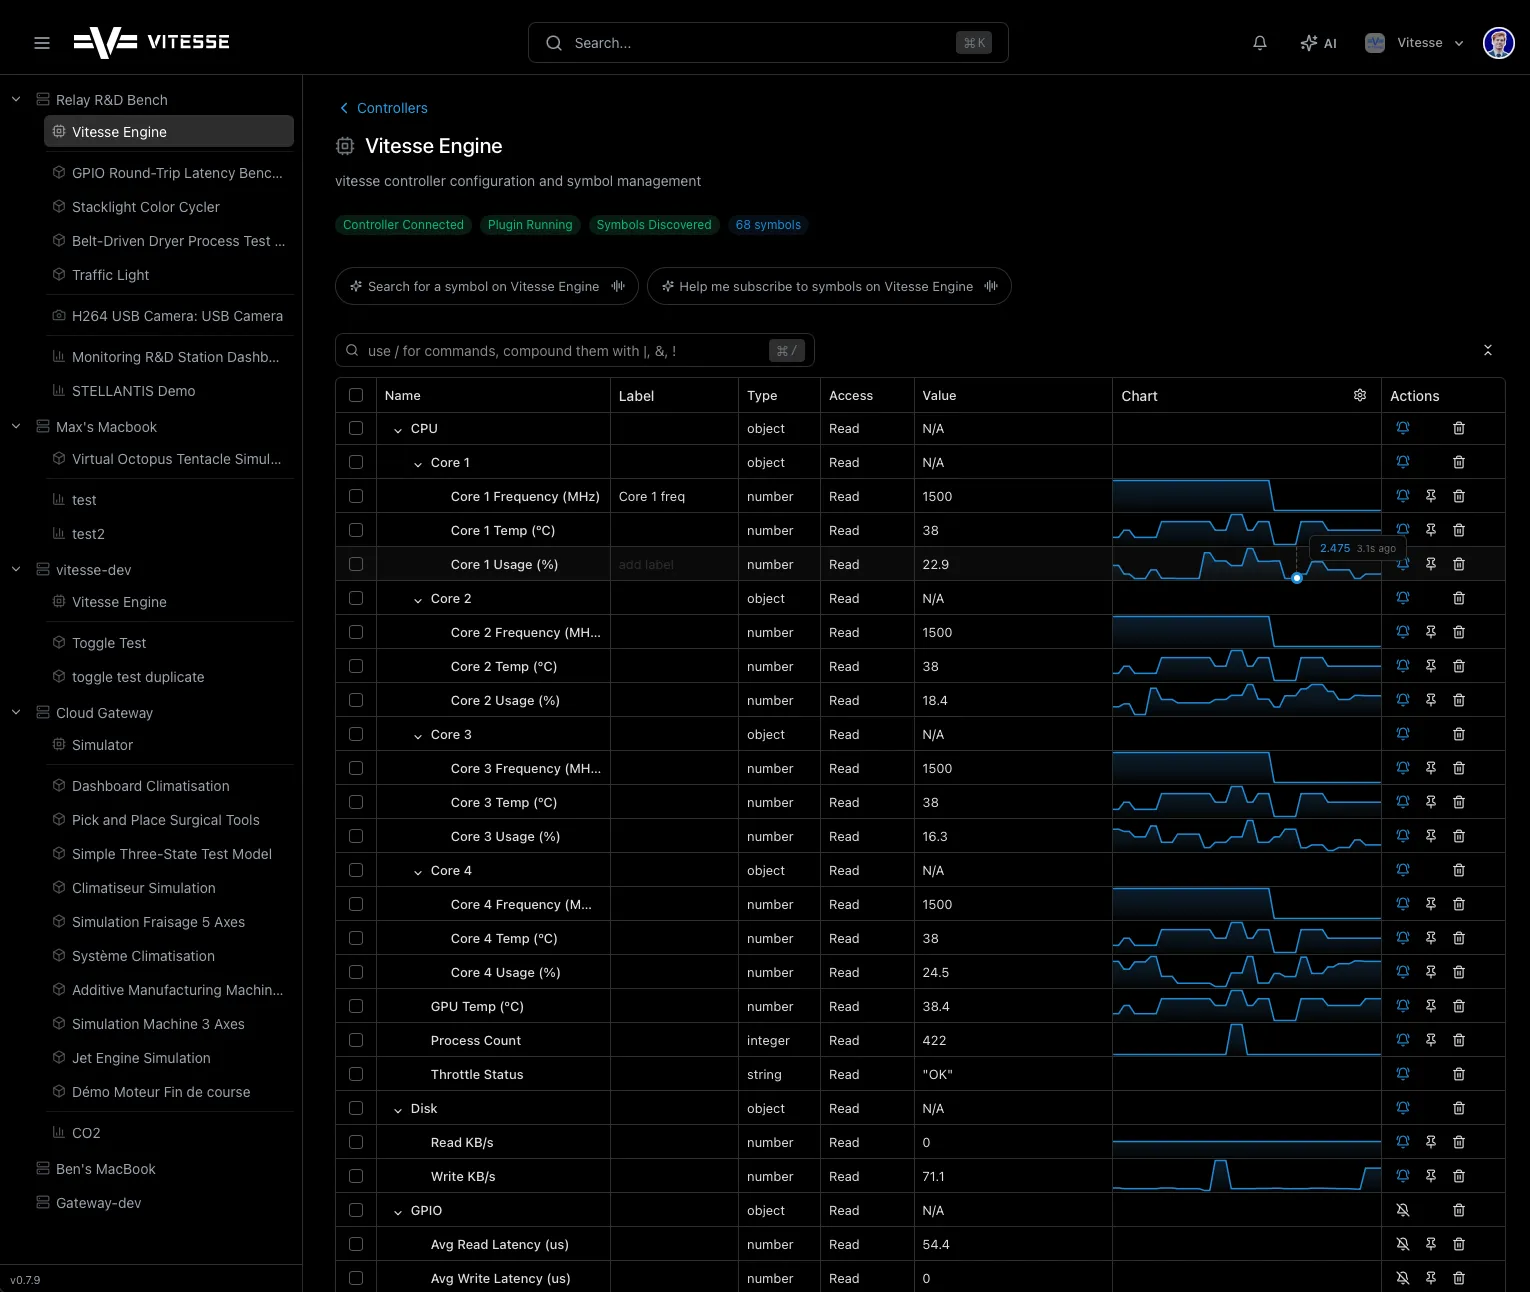
Task: Open user profile avatar
Action: coord(1498,43)
